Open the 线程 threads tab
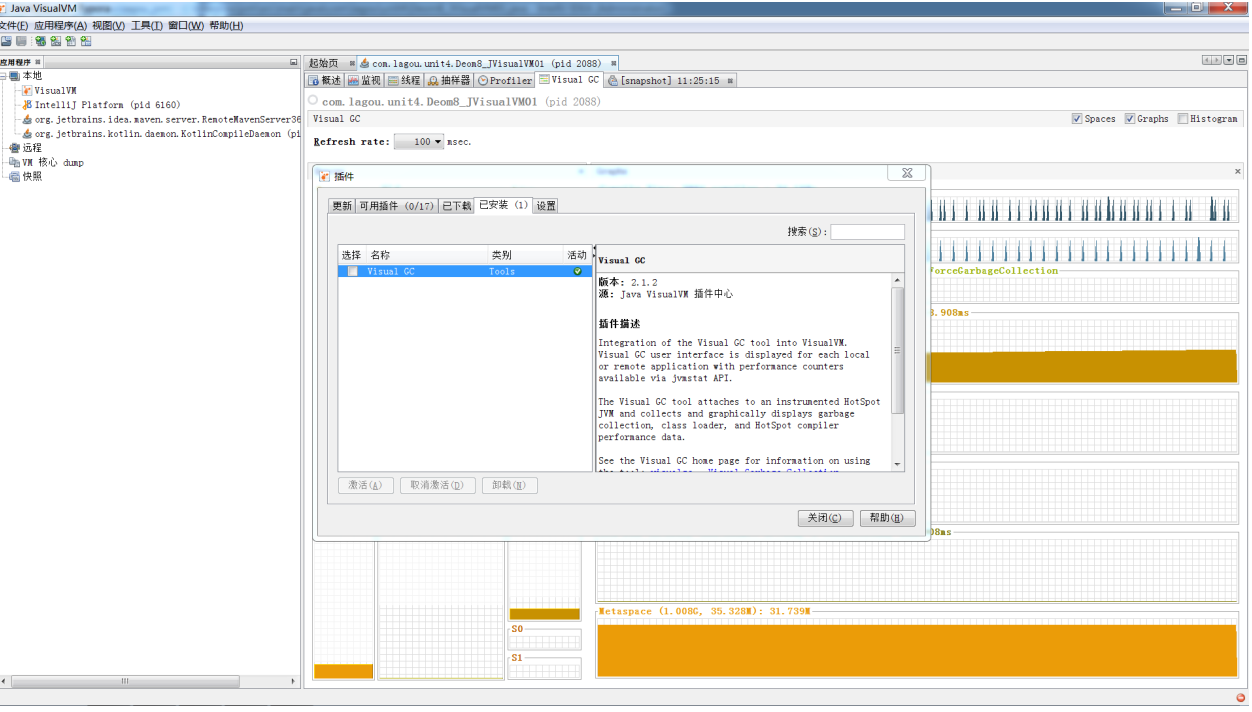 coord(404,80)
